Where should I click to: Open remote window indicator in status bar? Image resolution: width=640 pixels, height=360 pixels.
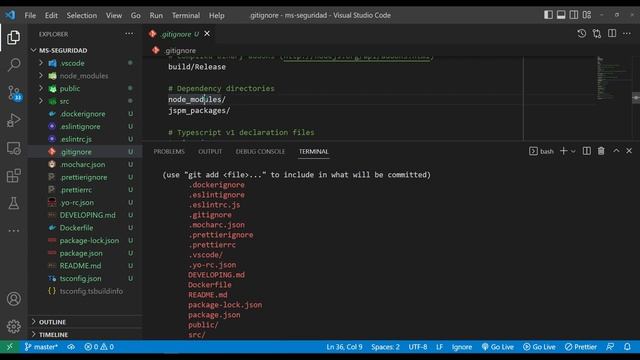click(x=9, y=347)
